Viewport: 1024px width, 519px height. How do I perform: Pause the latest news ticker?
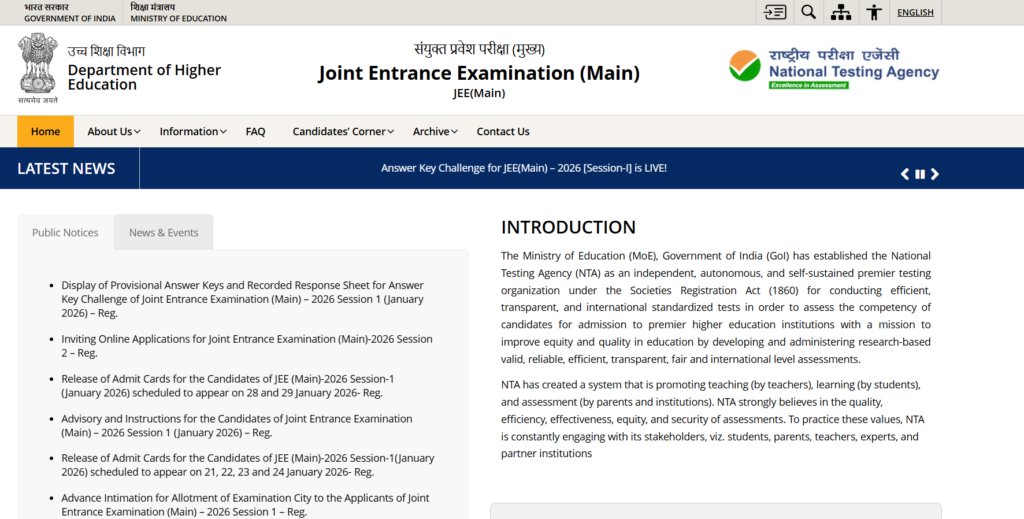tap(920, 174)
